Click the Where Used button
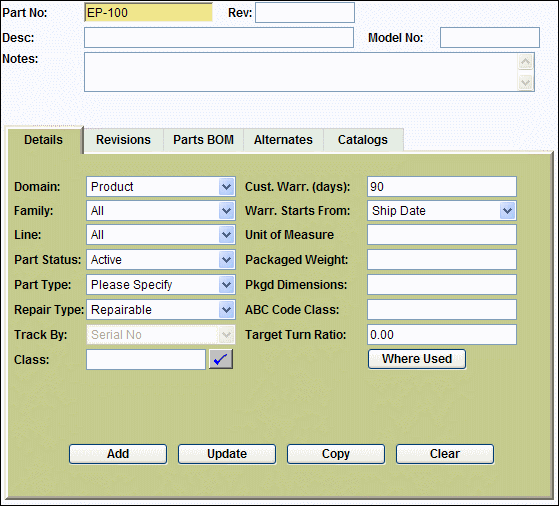Image resolution: width=559 pixels, height=506 pixels. click(x=417, y=359)
